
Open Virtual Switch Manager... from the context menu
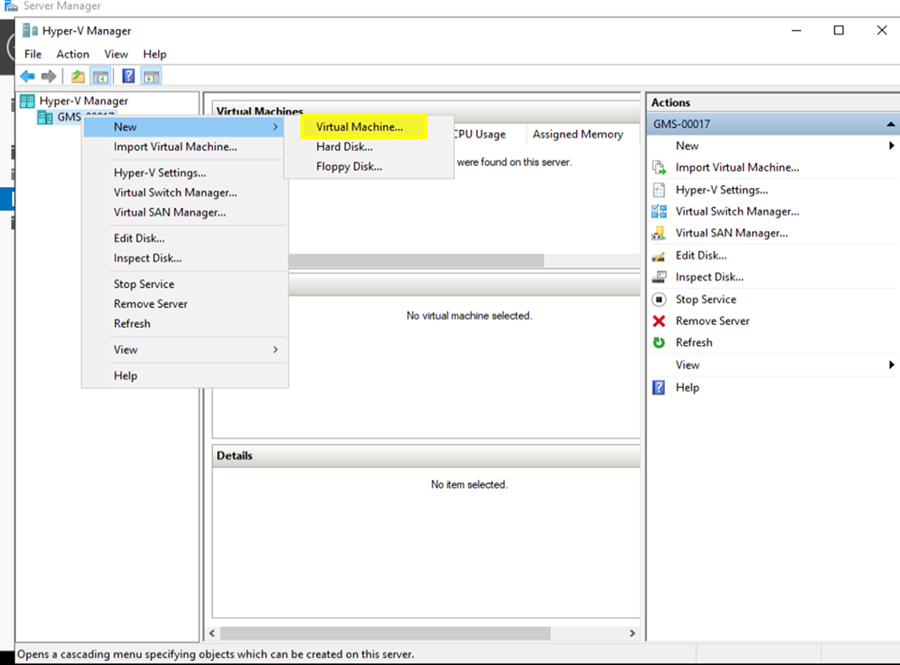175,192
